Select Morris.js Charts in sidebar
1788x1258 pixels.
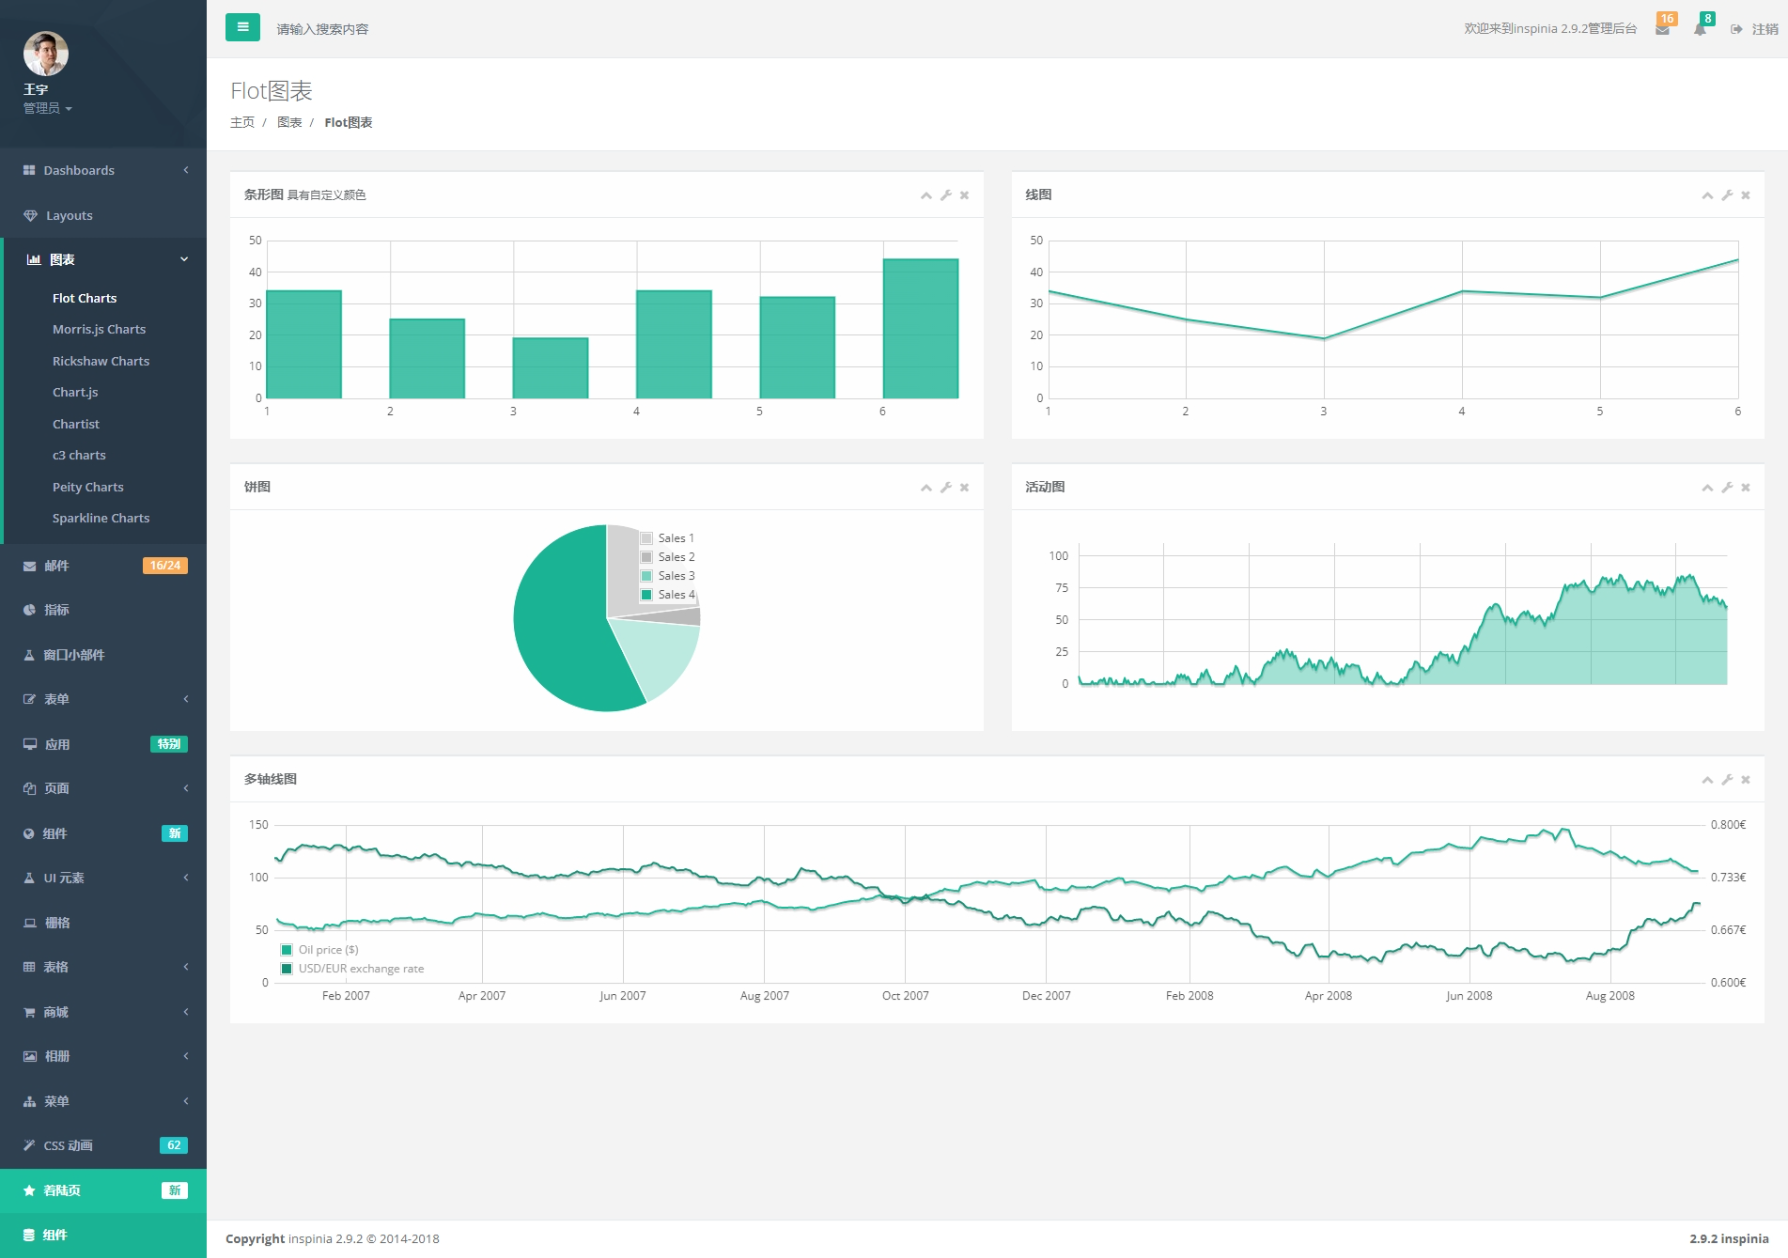99,329
